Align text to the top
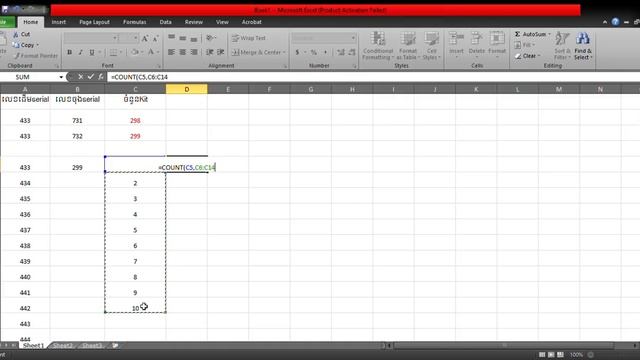640x360 pixels. pos(171,38)
